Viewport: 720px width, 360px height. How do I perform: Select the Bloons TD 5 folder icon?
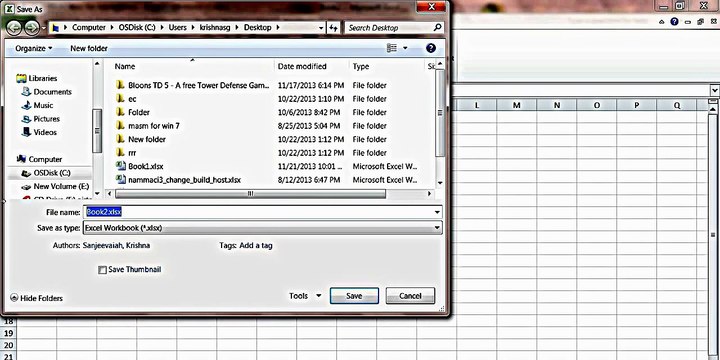pyautogui.click(x=120, y=85)
